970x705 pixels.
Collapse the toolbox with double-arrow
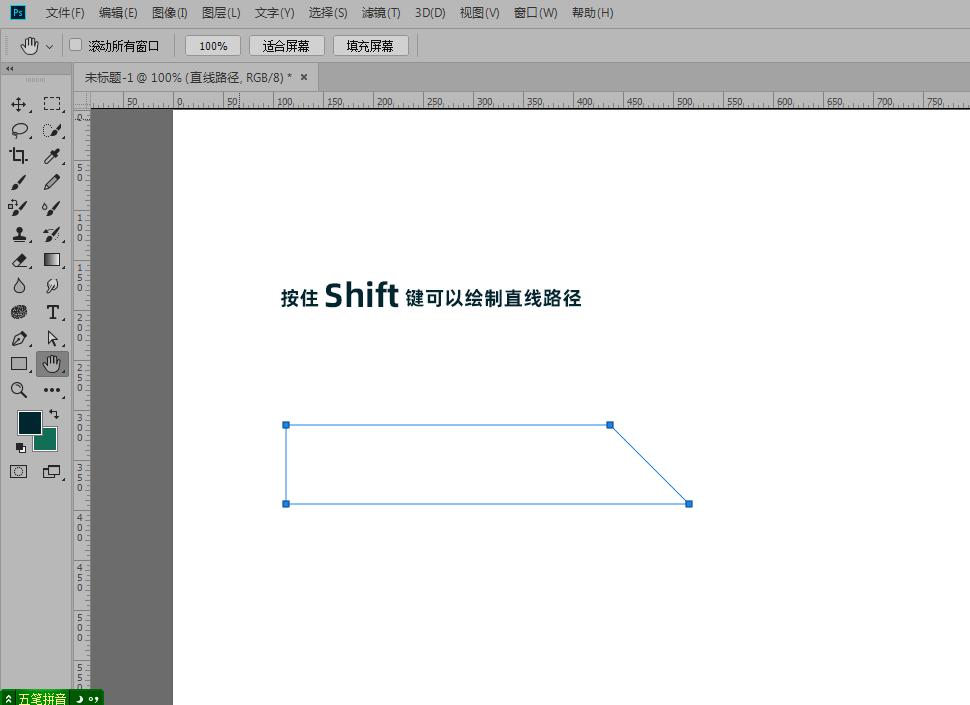click(9, 69)
